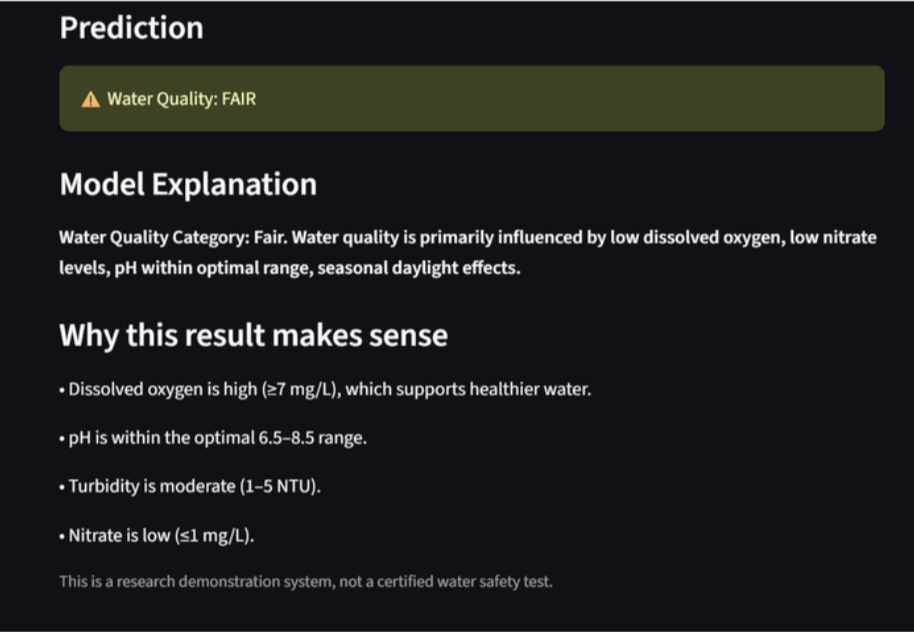Click the 'Why this result makes sense' heading
This screenshot has height=632, width=914.
click(x=253, y=334)
